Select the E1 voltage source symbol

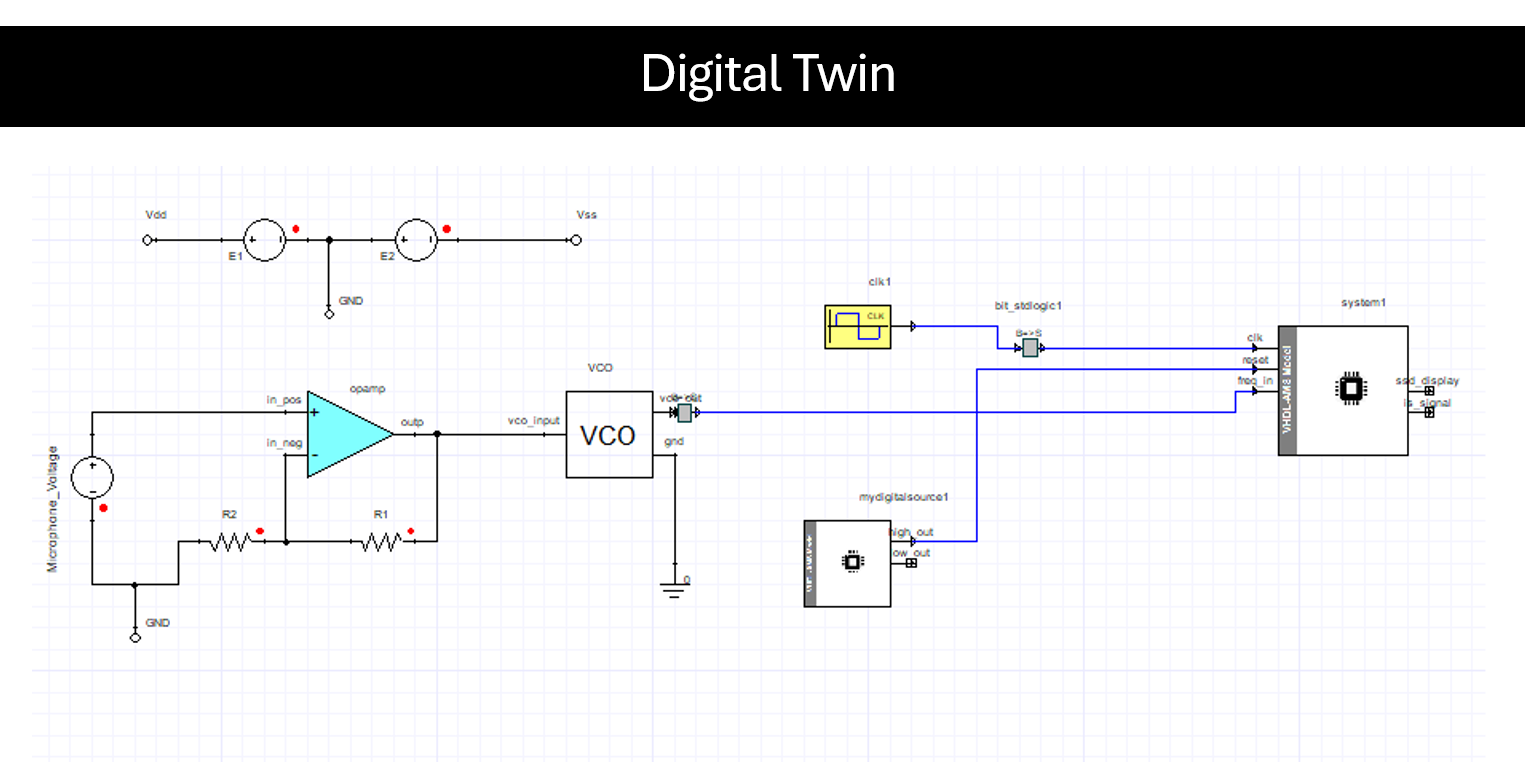[266, 240]
